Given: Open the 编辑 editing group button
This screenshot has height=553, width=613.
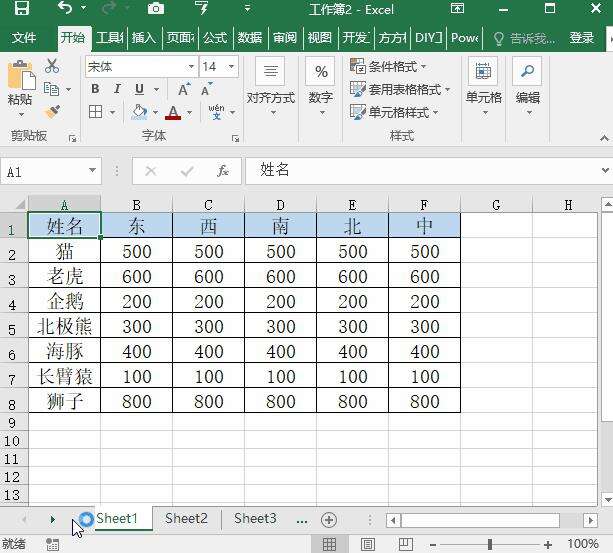Looking at the screenshot, I should tap(528, 87).
